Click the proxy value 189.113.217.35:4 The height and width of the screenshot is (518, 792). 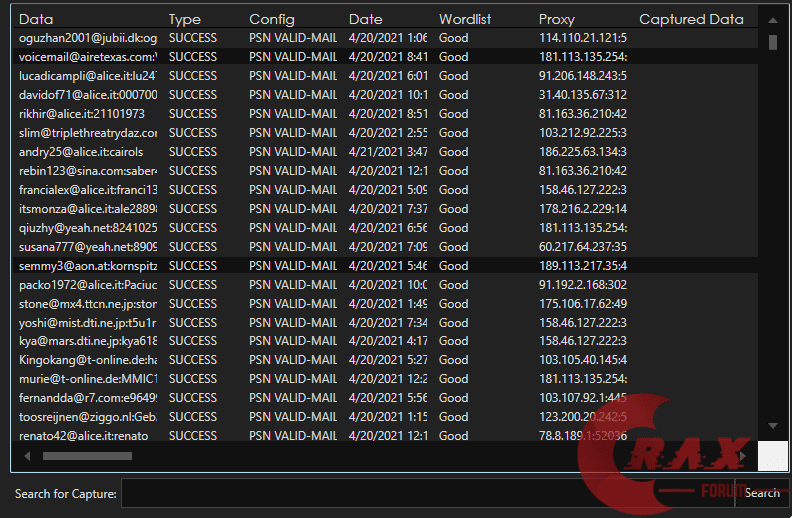582,266
